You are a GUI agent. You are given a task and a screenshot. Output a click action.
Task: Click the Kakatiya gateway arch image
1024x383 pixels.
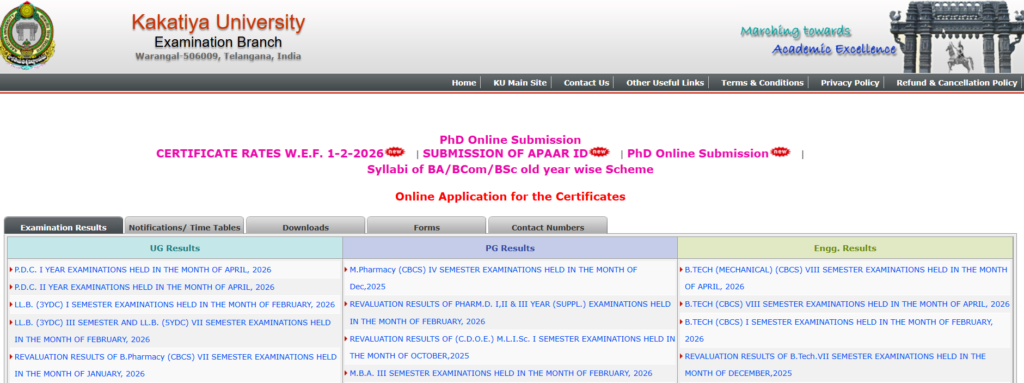point(956,36)
